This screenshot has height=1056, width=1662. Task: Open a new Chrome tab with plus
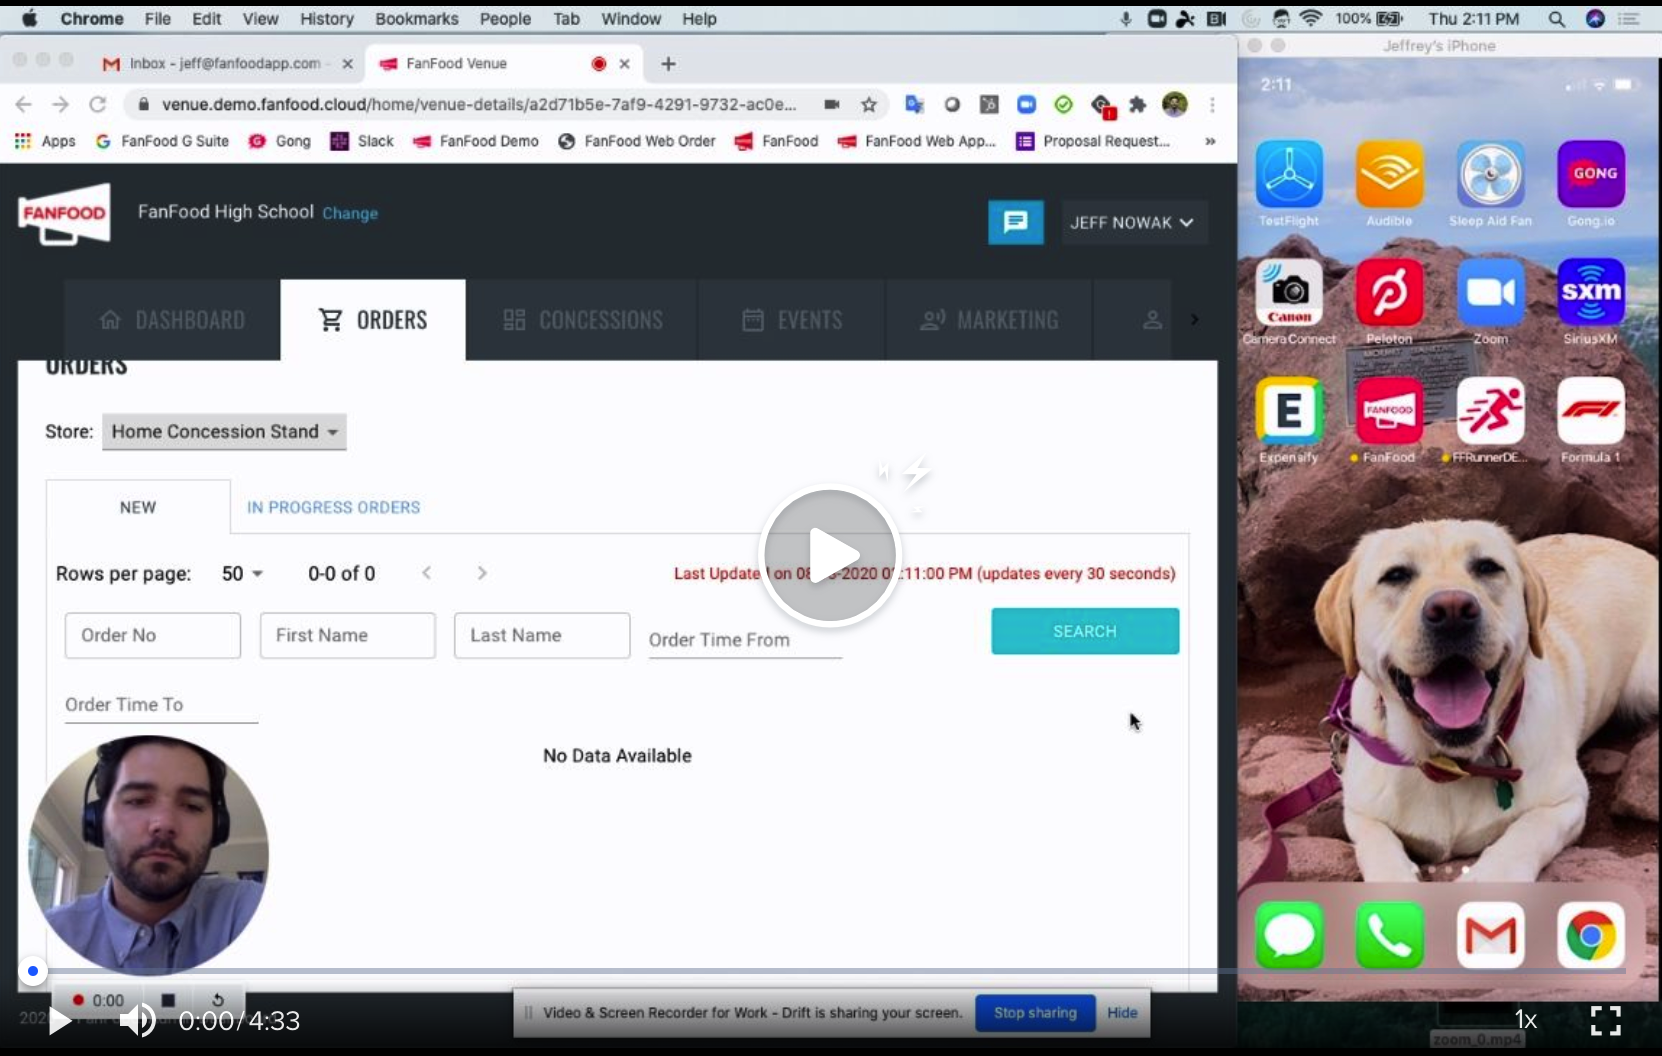[668, 64]
